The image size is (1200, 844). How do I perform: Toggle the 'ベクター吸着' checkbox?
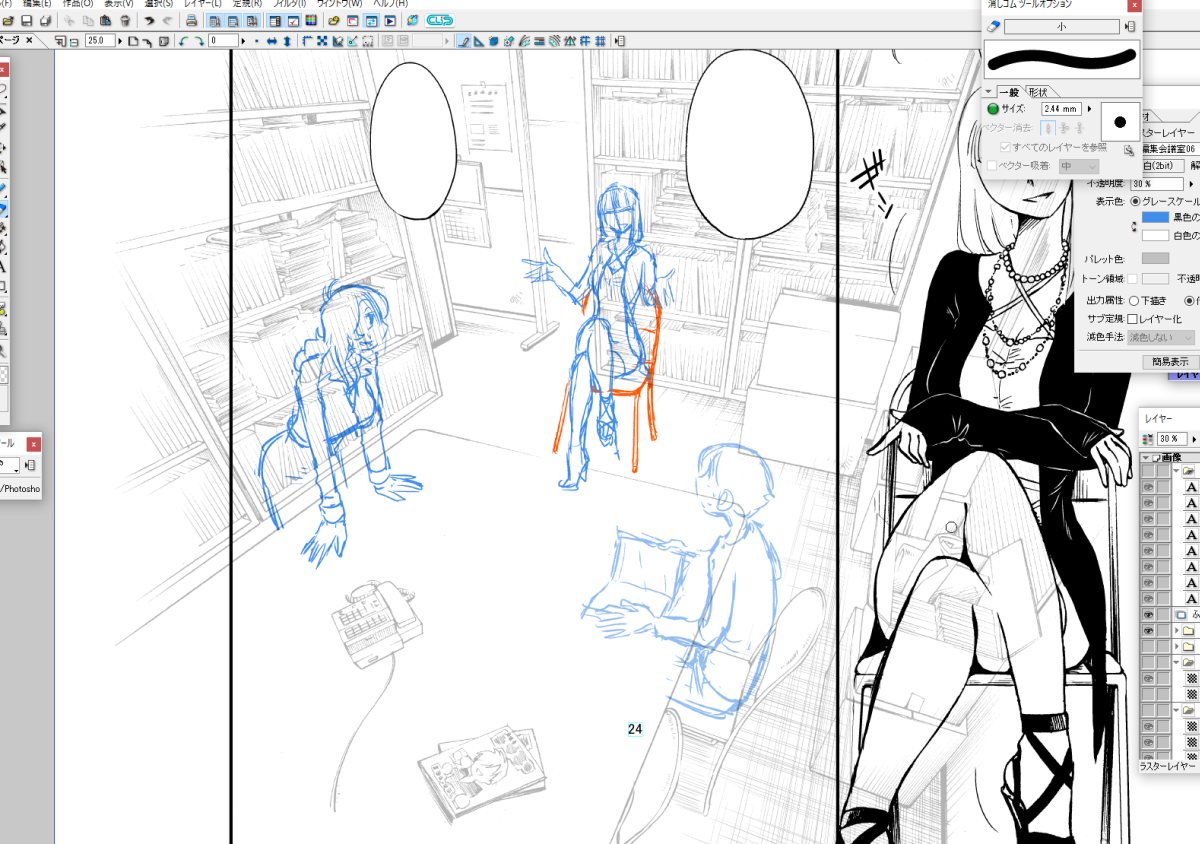pos(992,166)
